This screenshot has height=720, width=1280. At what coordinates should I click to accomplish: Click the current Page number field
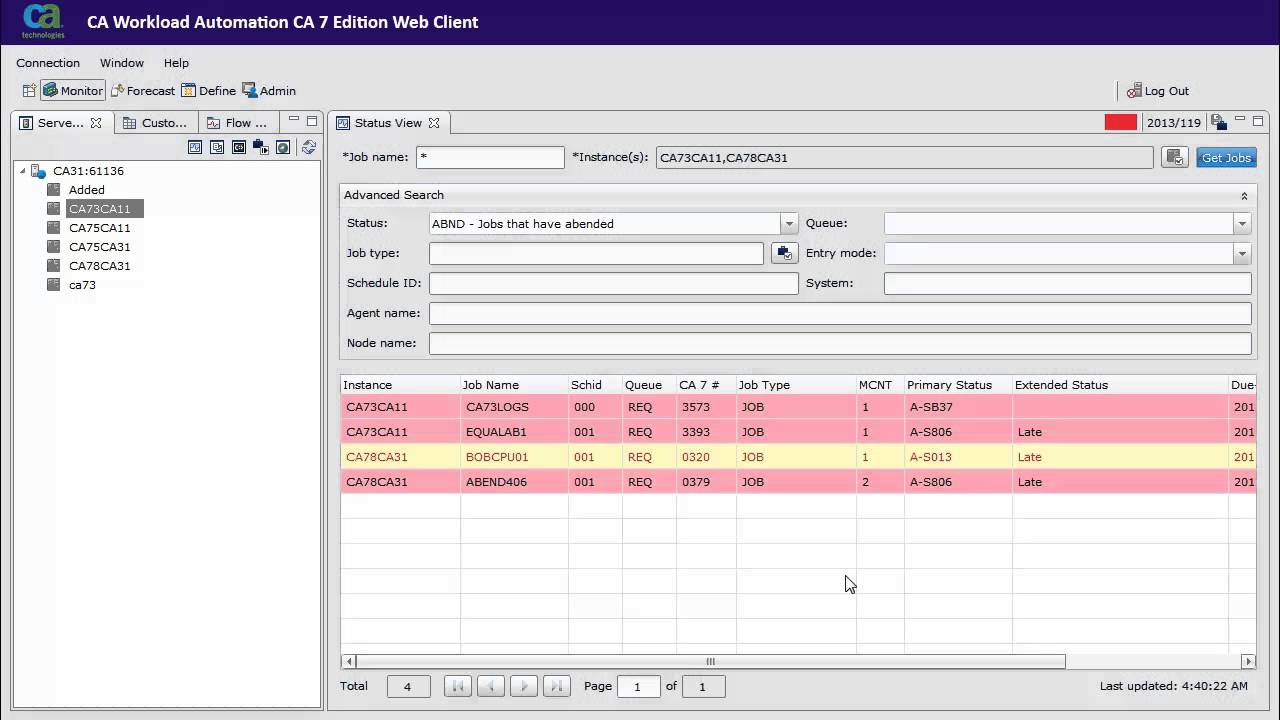point(638,687)
